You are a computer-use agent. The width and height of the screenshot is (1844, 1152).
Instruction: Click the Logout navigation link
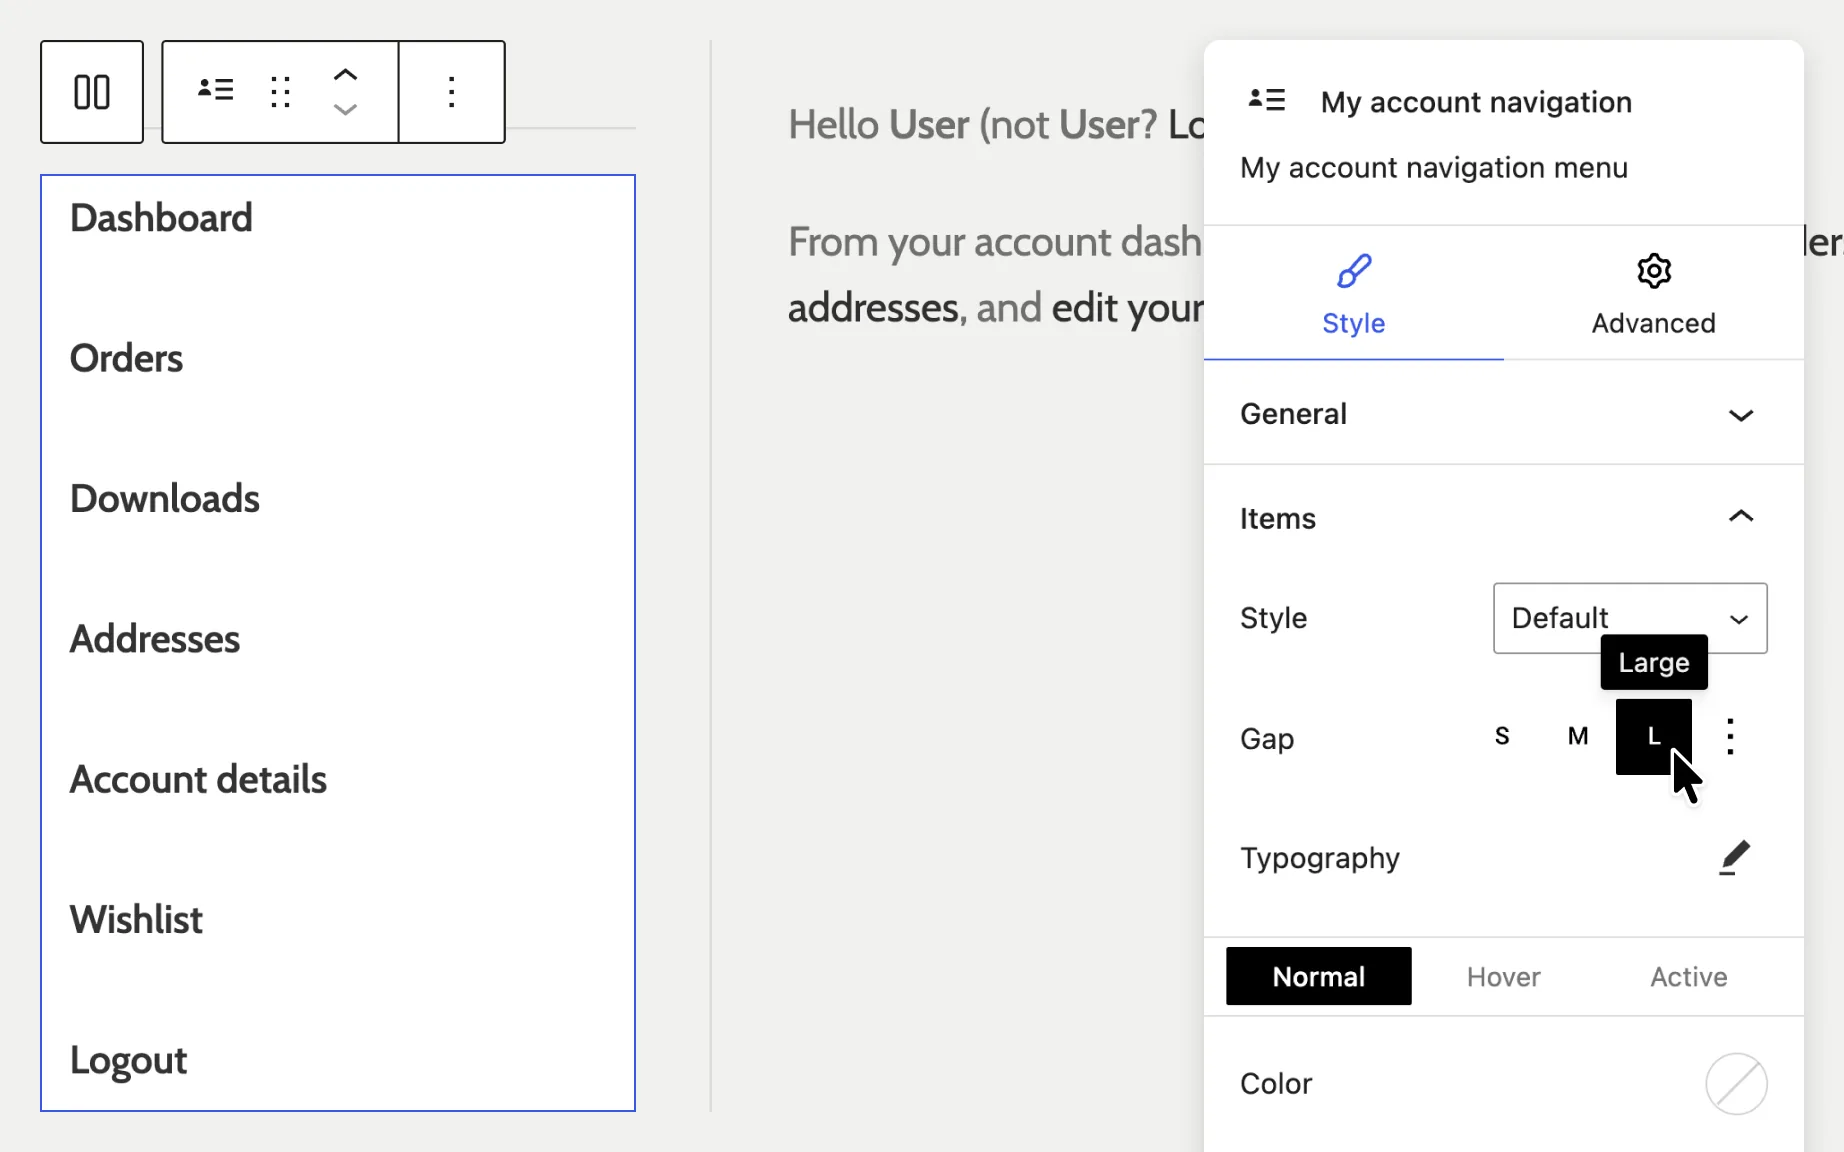click(128, 1060)
